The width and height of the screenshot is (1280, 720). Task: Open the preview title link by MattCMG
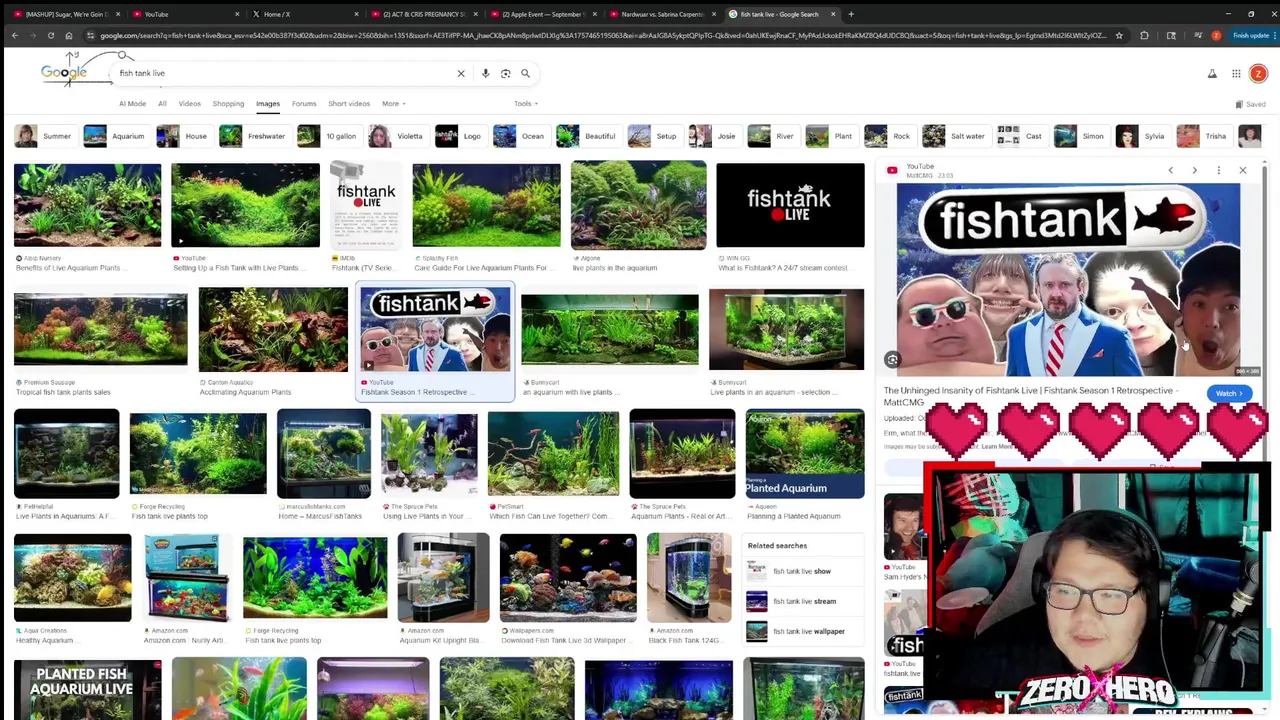[x=1030, y=396]
